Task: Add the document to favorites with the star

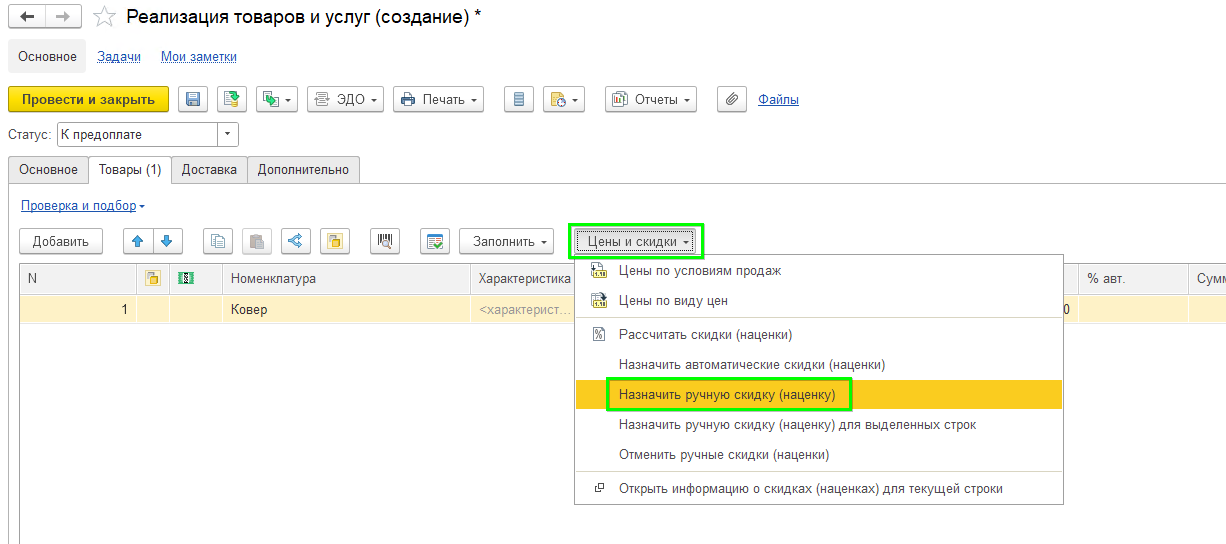Action: (104, 17)
